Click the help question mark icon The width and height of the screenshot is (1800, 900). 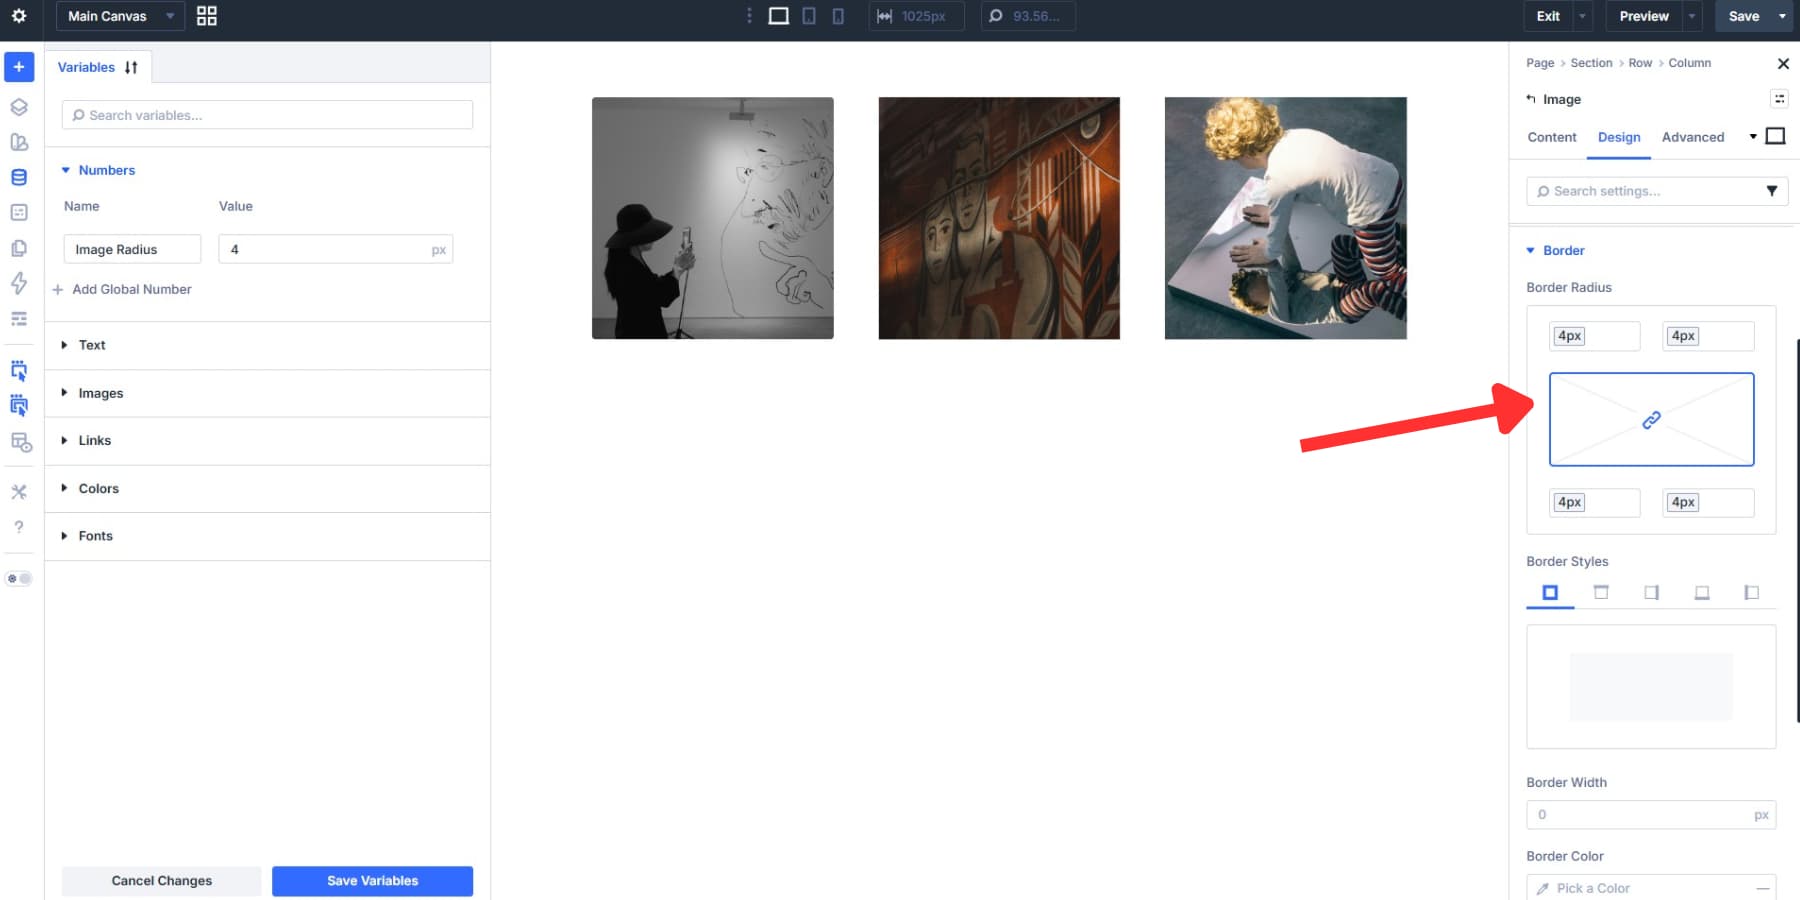tap(18, 527)
